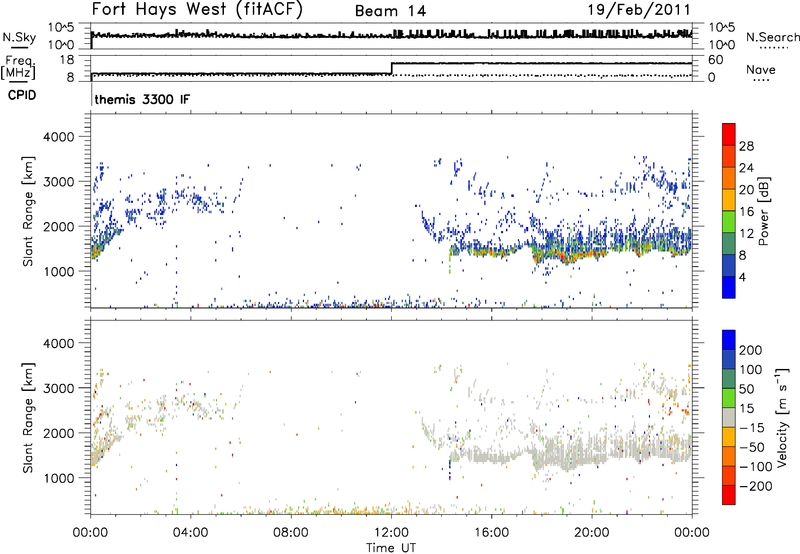This screenshot has width=800, height=554.
Task: Click the 'Velocity [m s-1]' color bar title
Action: tap(781, 417)
